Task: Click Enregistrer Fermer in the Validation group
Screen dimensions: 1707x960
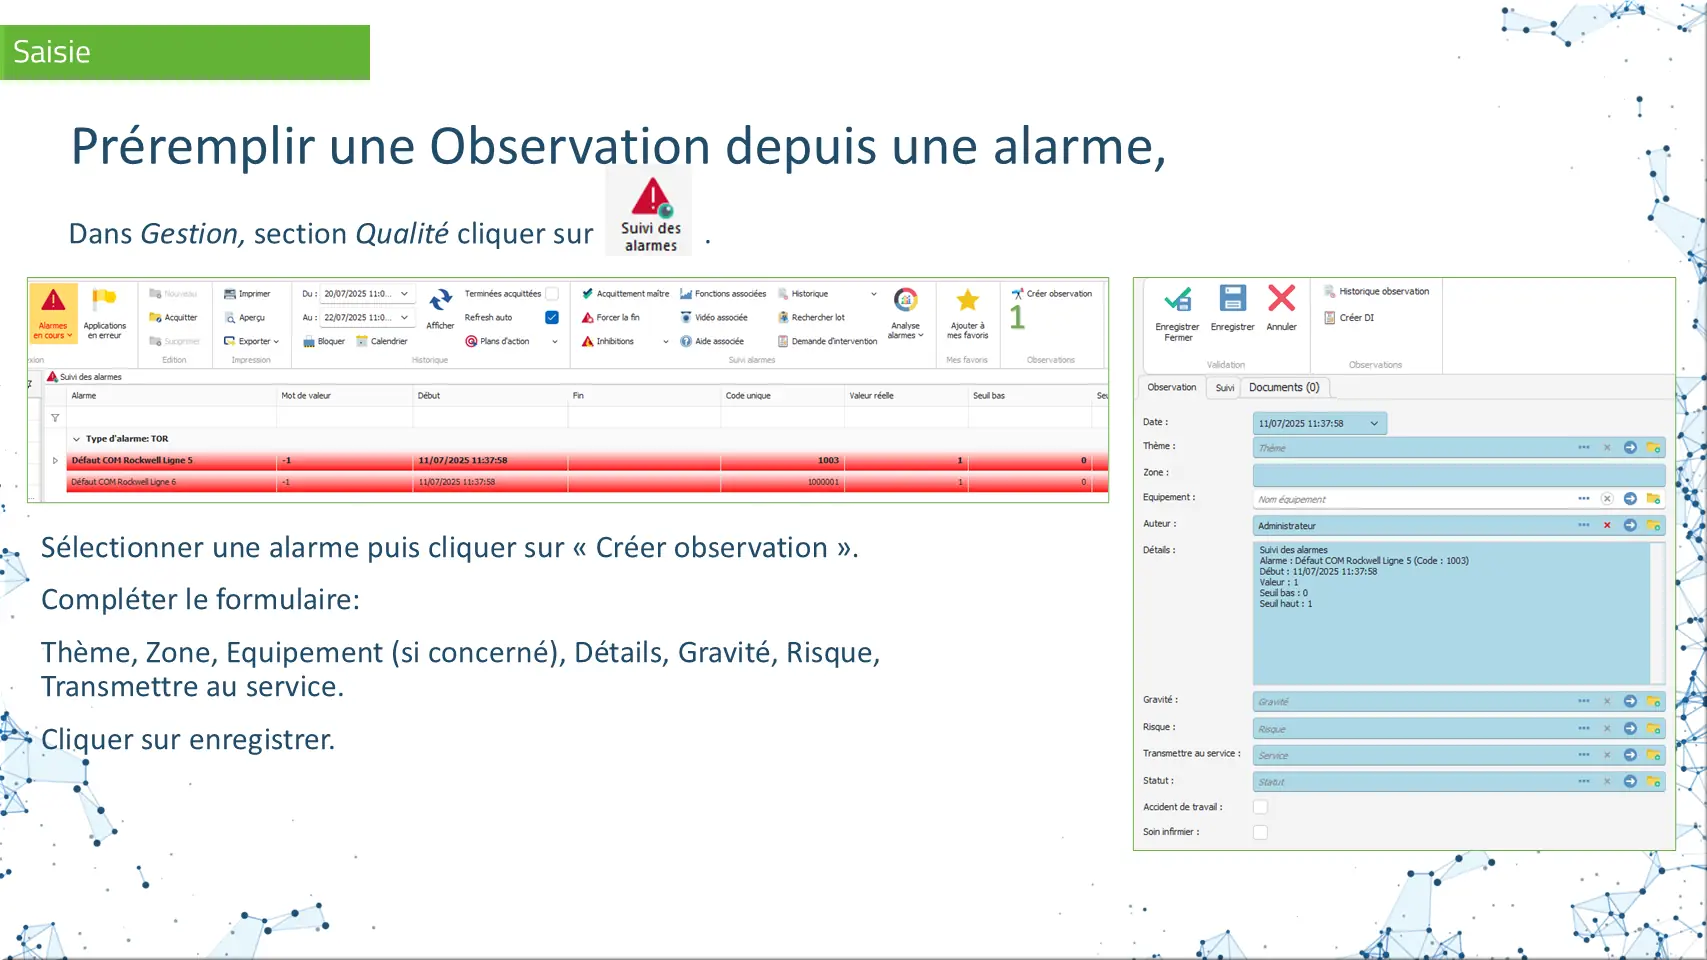Action: (1177, 300)
